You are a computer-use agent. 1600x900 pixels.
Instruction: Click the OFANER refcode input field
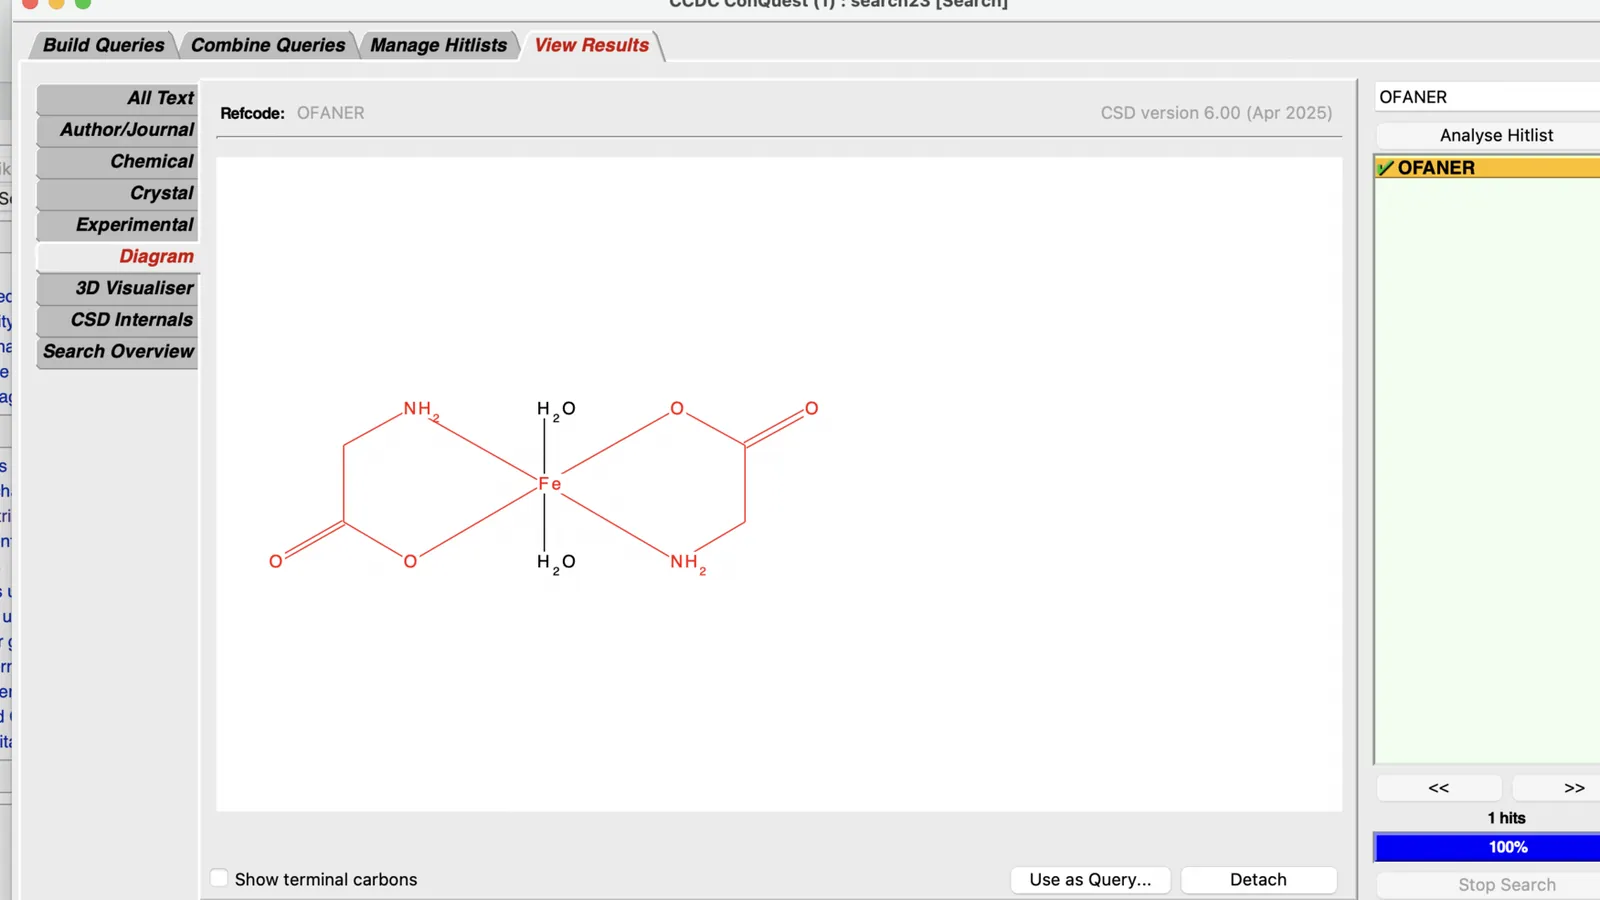point(1488,97)
